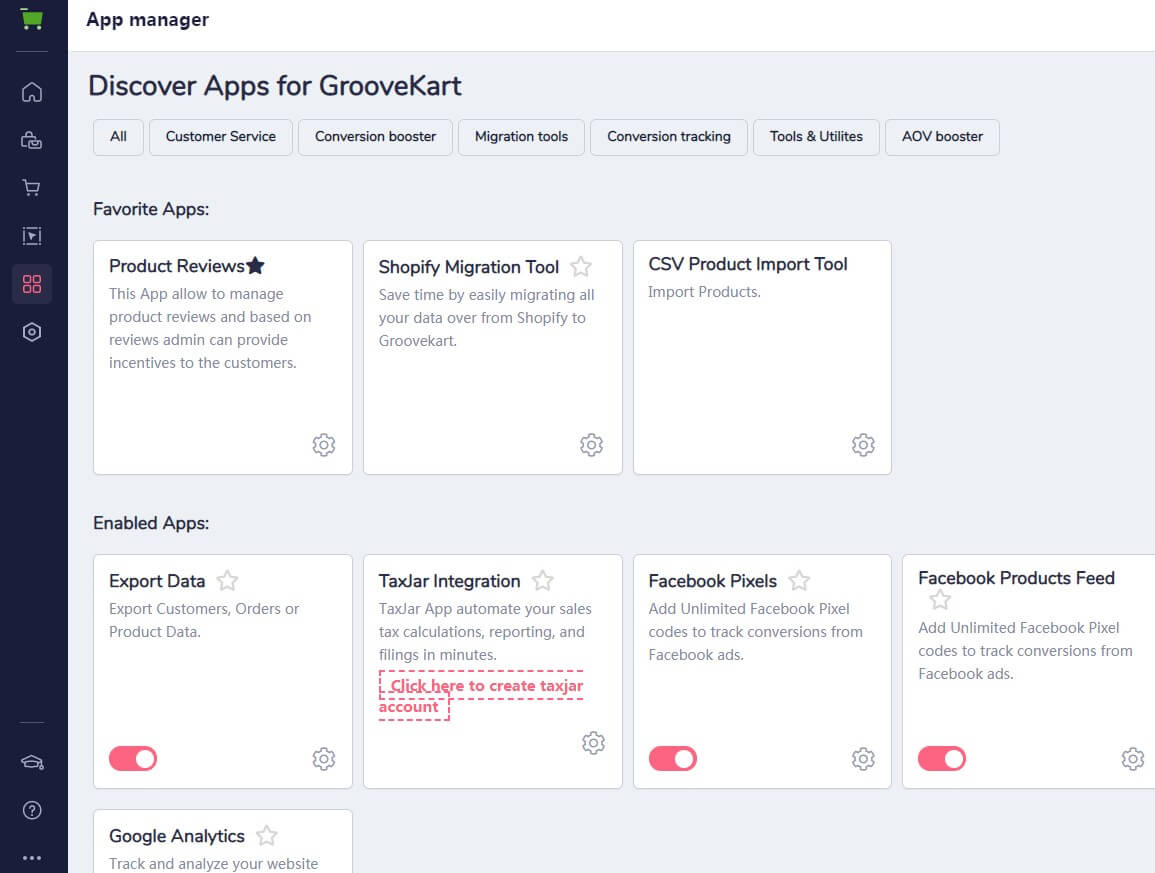Open TaxJar Integration settings gear
Screen dimensions: 1155x873
click(x=593, y=743)
